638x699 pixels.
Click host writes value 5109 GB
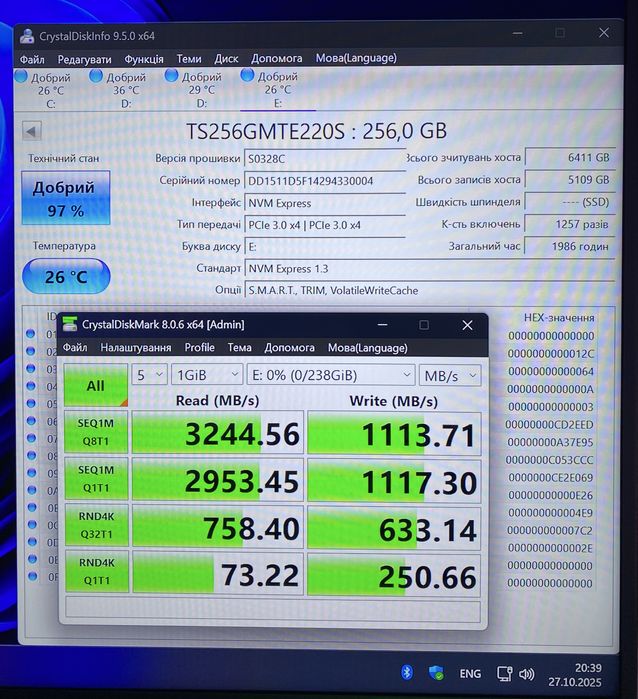pyautogui.click(x=570, y=180)
